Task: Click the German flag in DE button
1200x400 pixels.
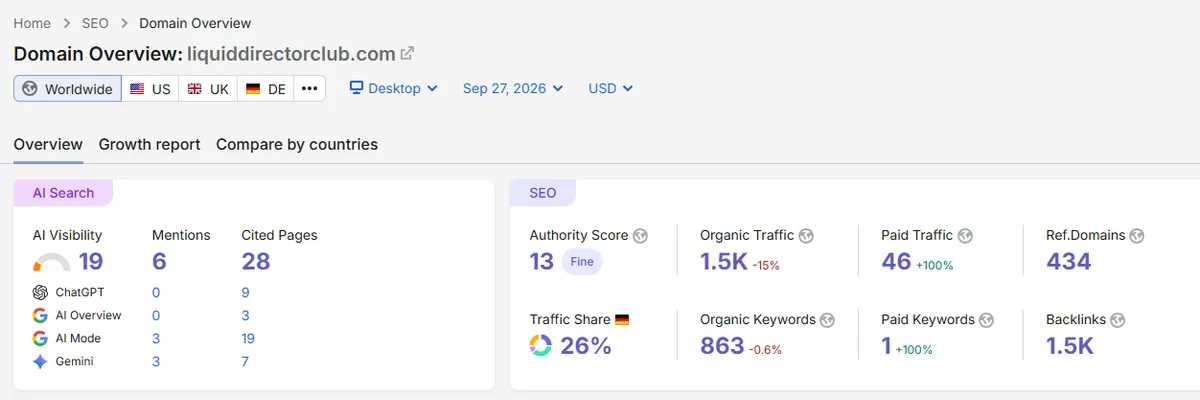Action: pos(253,89)
